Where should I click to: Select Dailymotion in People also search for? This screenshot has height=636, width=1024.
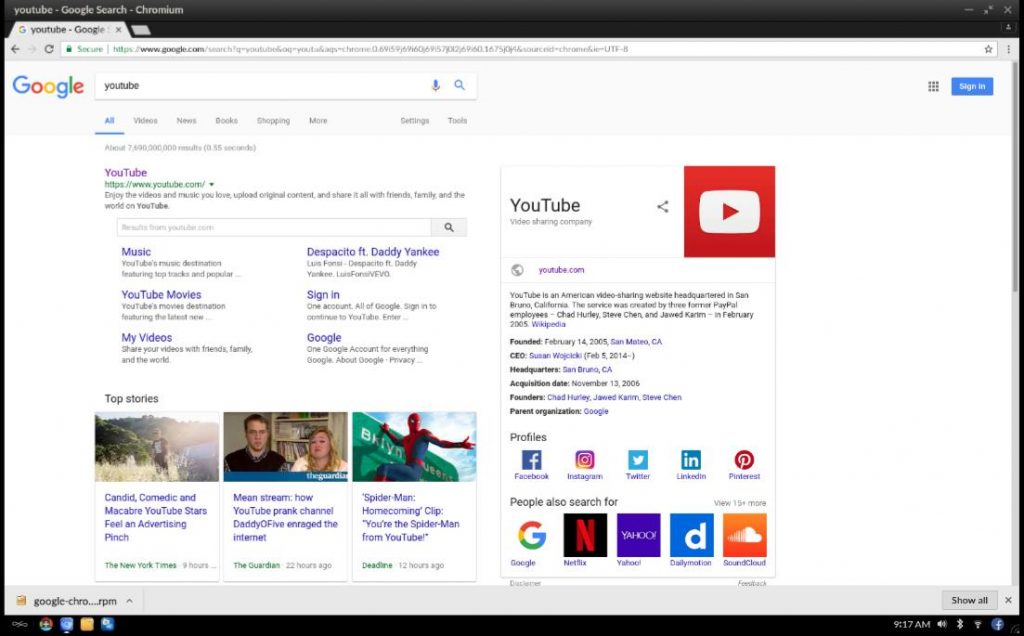(692, 535)
